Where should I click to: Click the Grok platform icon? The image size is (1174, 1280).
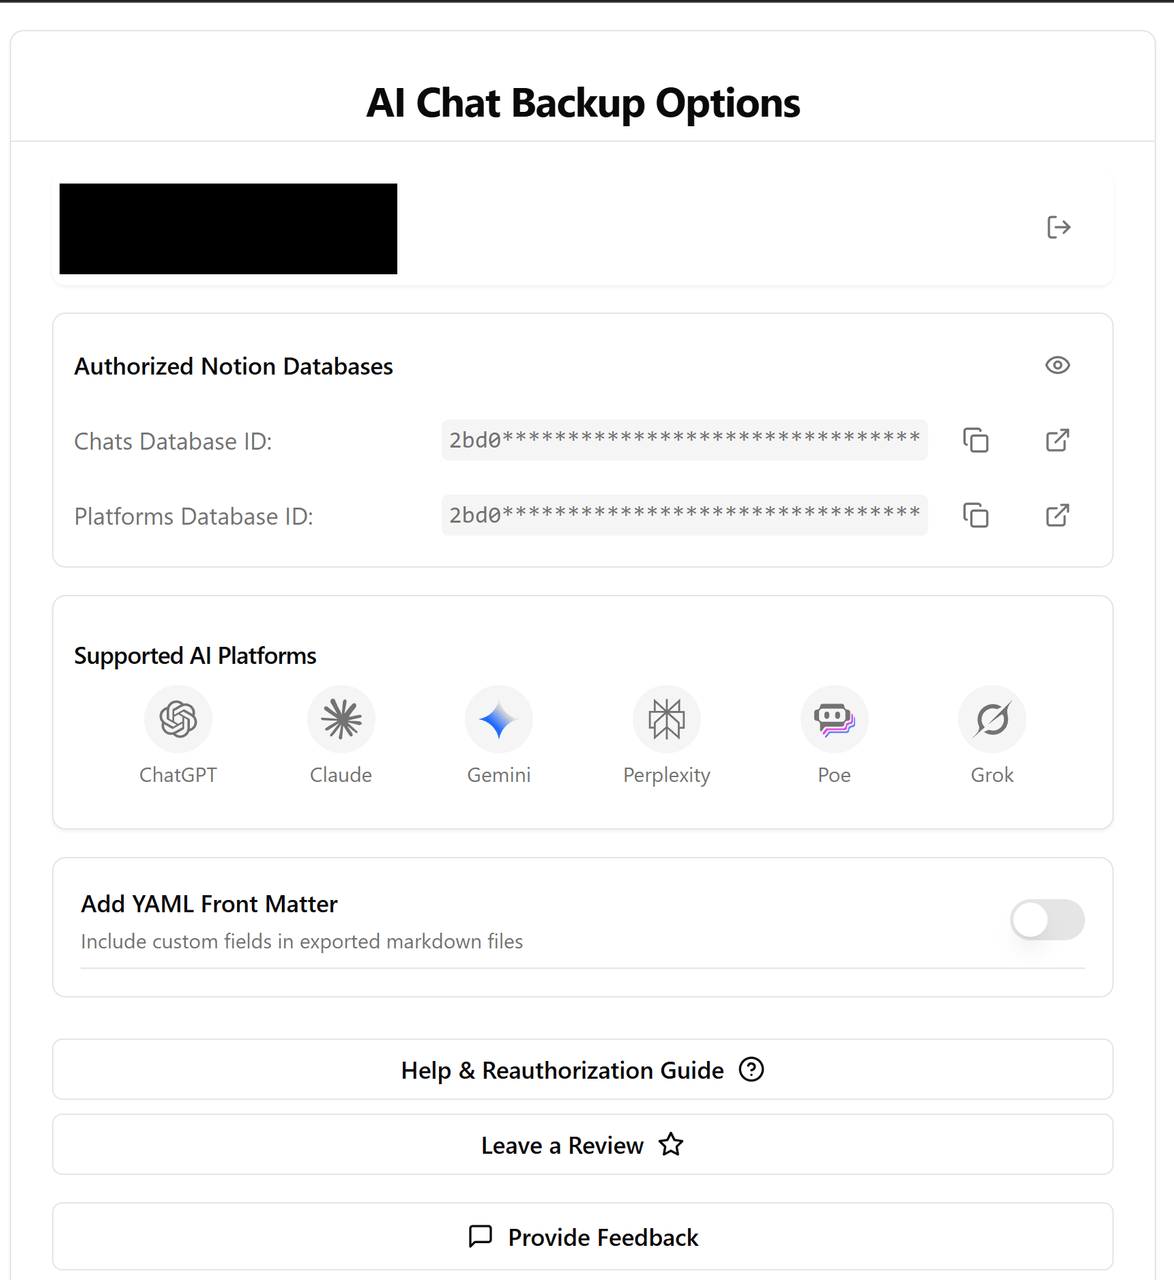click(x=992, y=719)
